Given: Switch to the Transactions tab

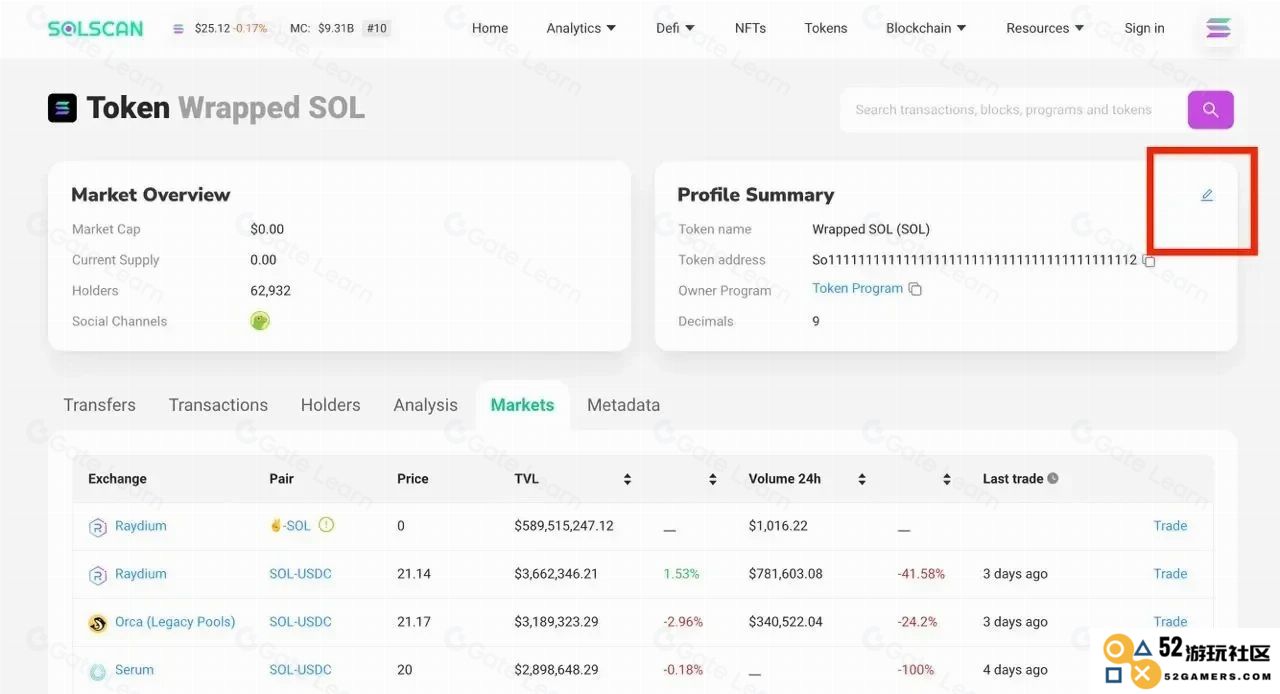Looking at the screenshot, I should tap(218, 405).
